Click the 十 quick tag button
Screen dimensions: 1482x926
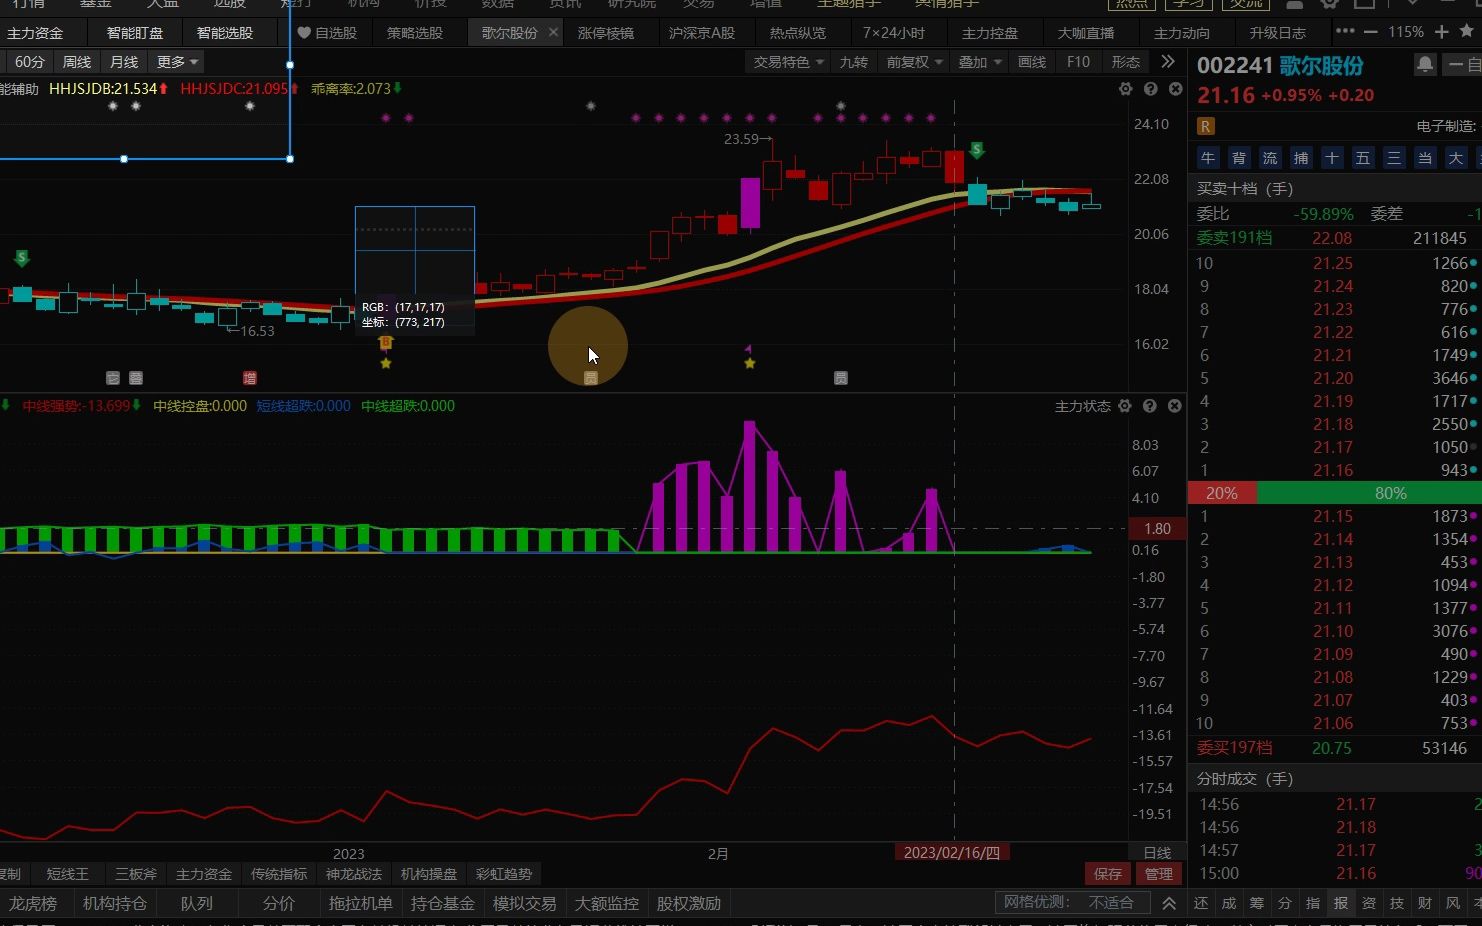pyautogui.click(x=1332, y=158)
